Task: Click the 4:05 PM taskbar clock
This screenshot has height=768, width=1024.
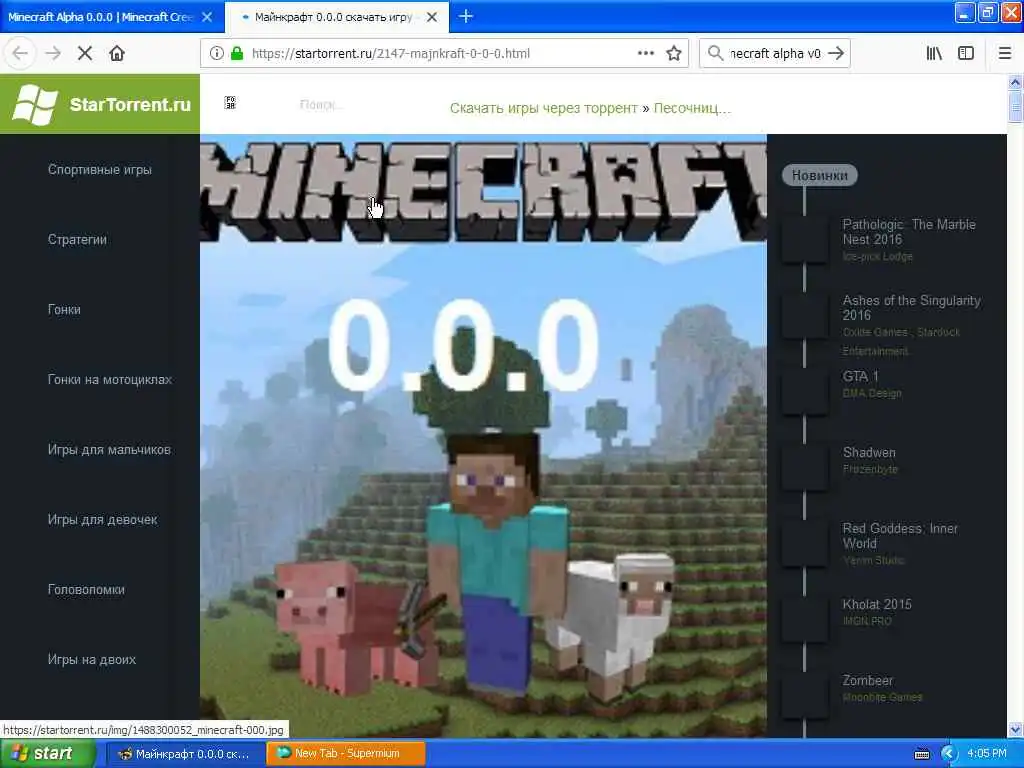Action: (x=987, y=754)
